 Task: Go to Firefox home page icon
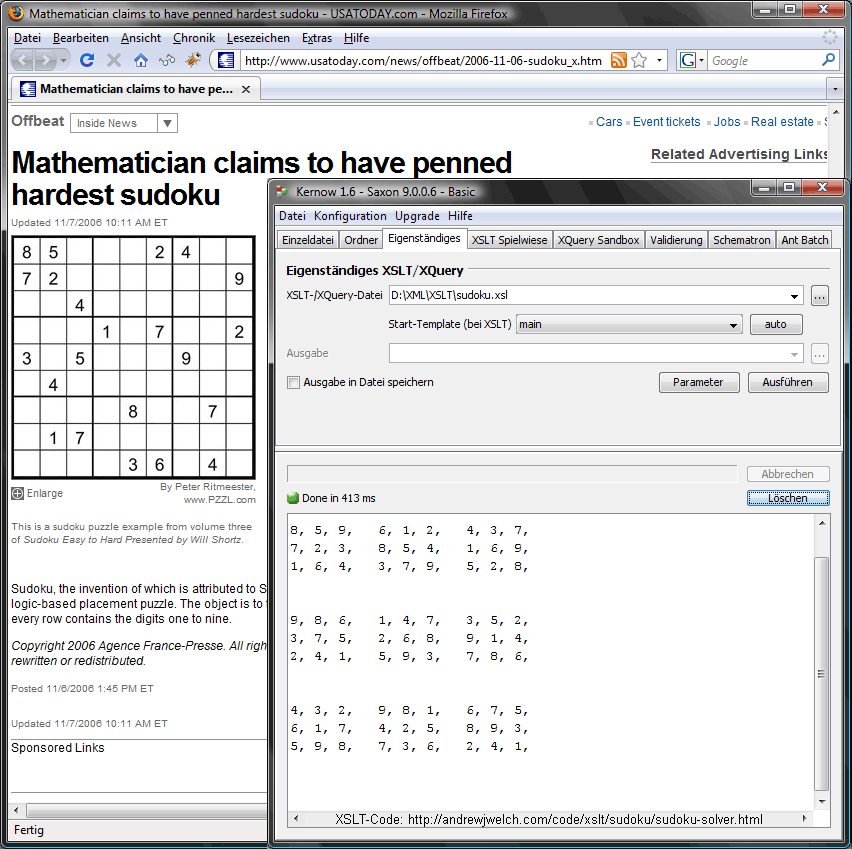141,60
